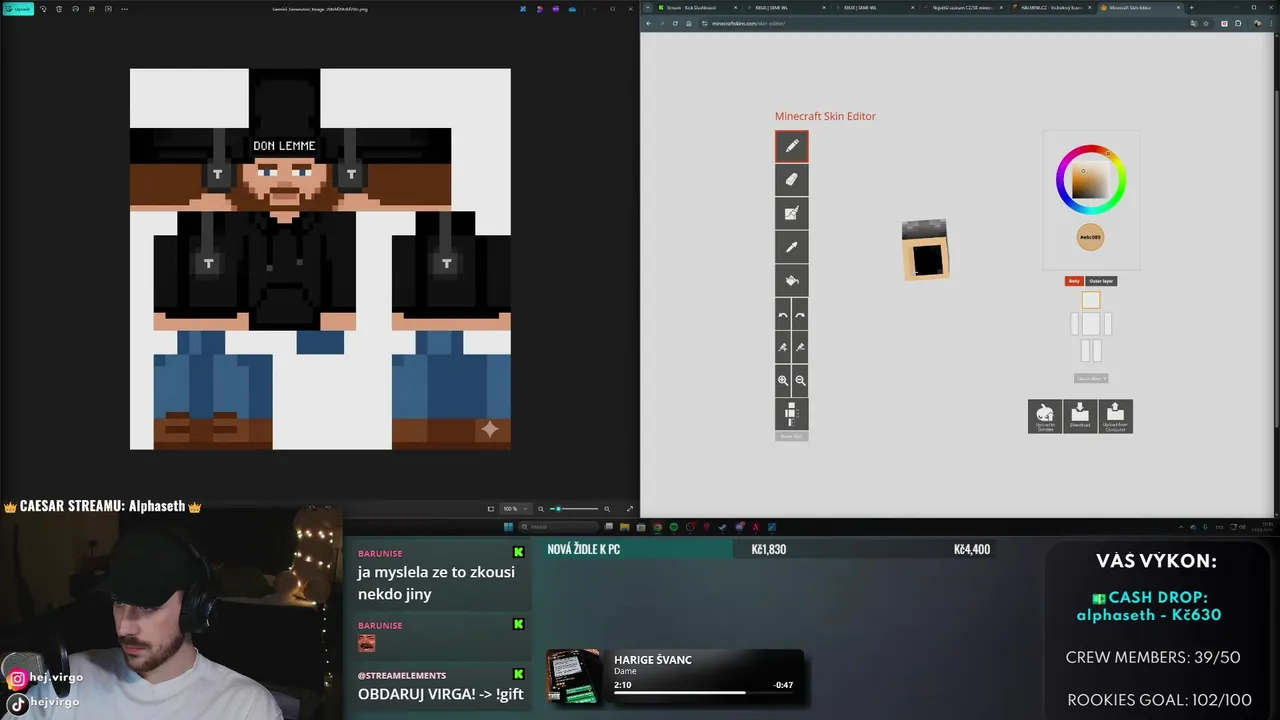
Task: Switch to the Outer layer
Action: point(1101,281)
